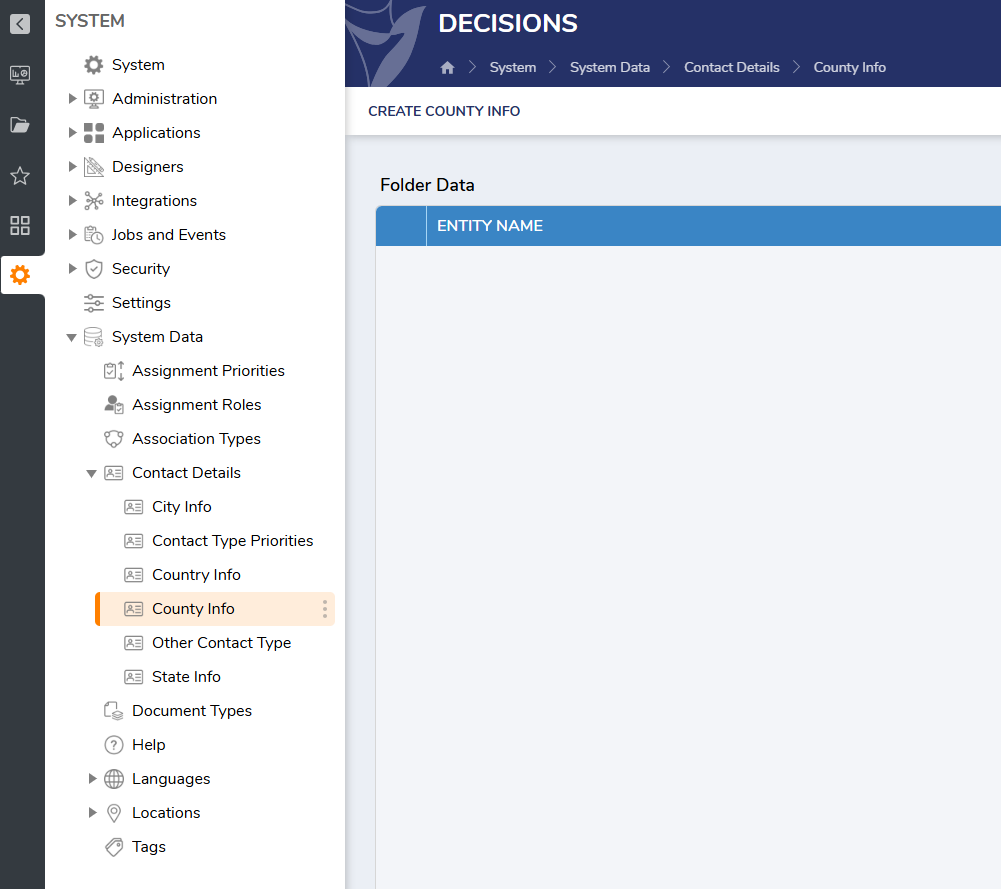Viewport: 1001px width, 889px height.
Task: Click the Entity Name column header
Action: (x=490, y=226)
